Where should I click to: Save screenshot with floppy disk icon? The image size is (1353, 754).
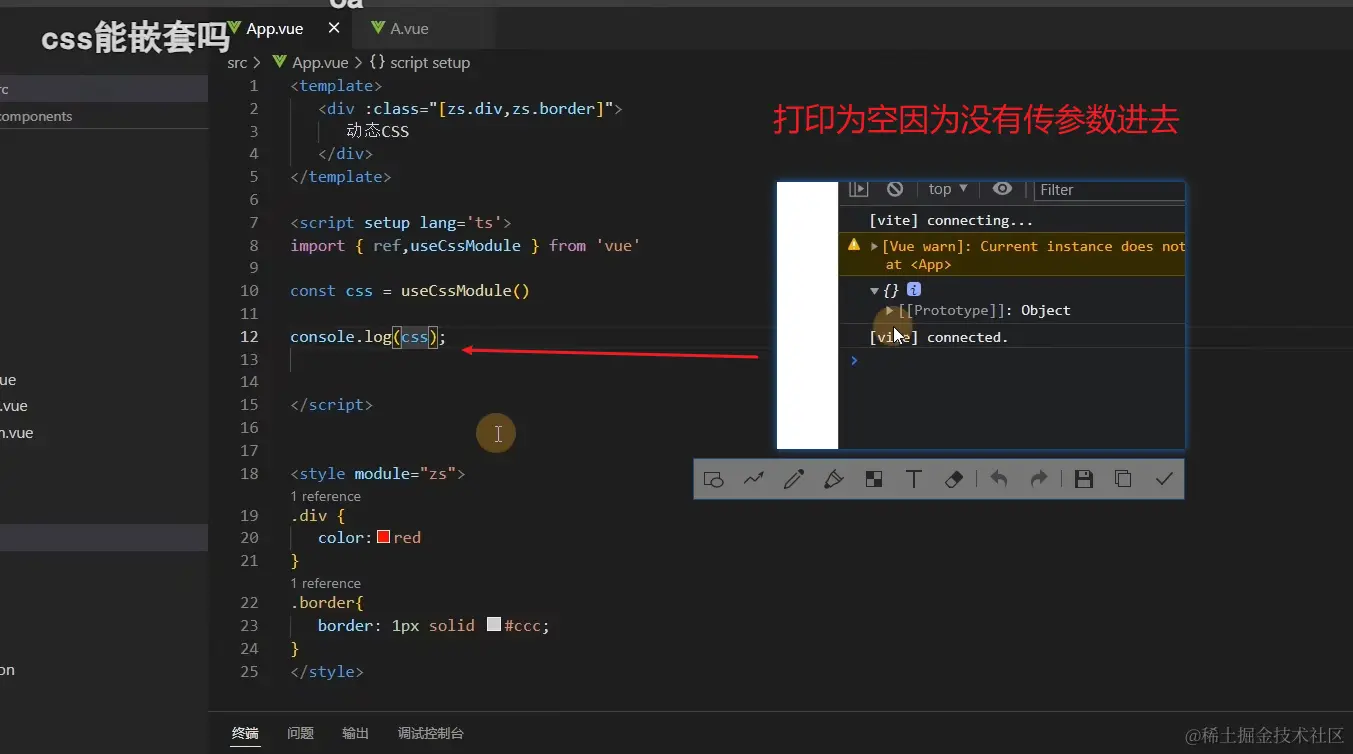coord(1083,479)
